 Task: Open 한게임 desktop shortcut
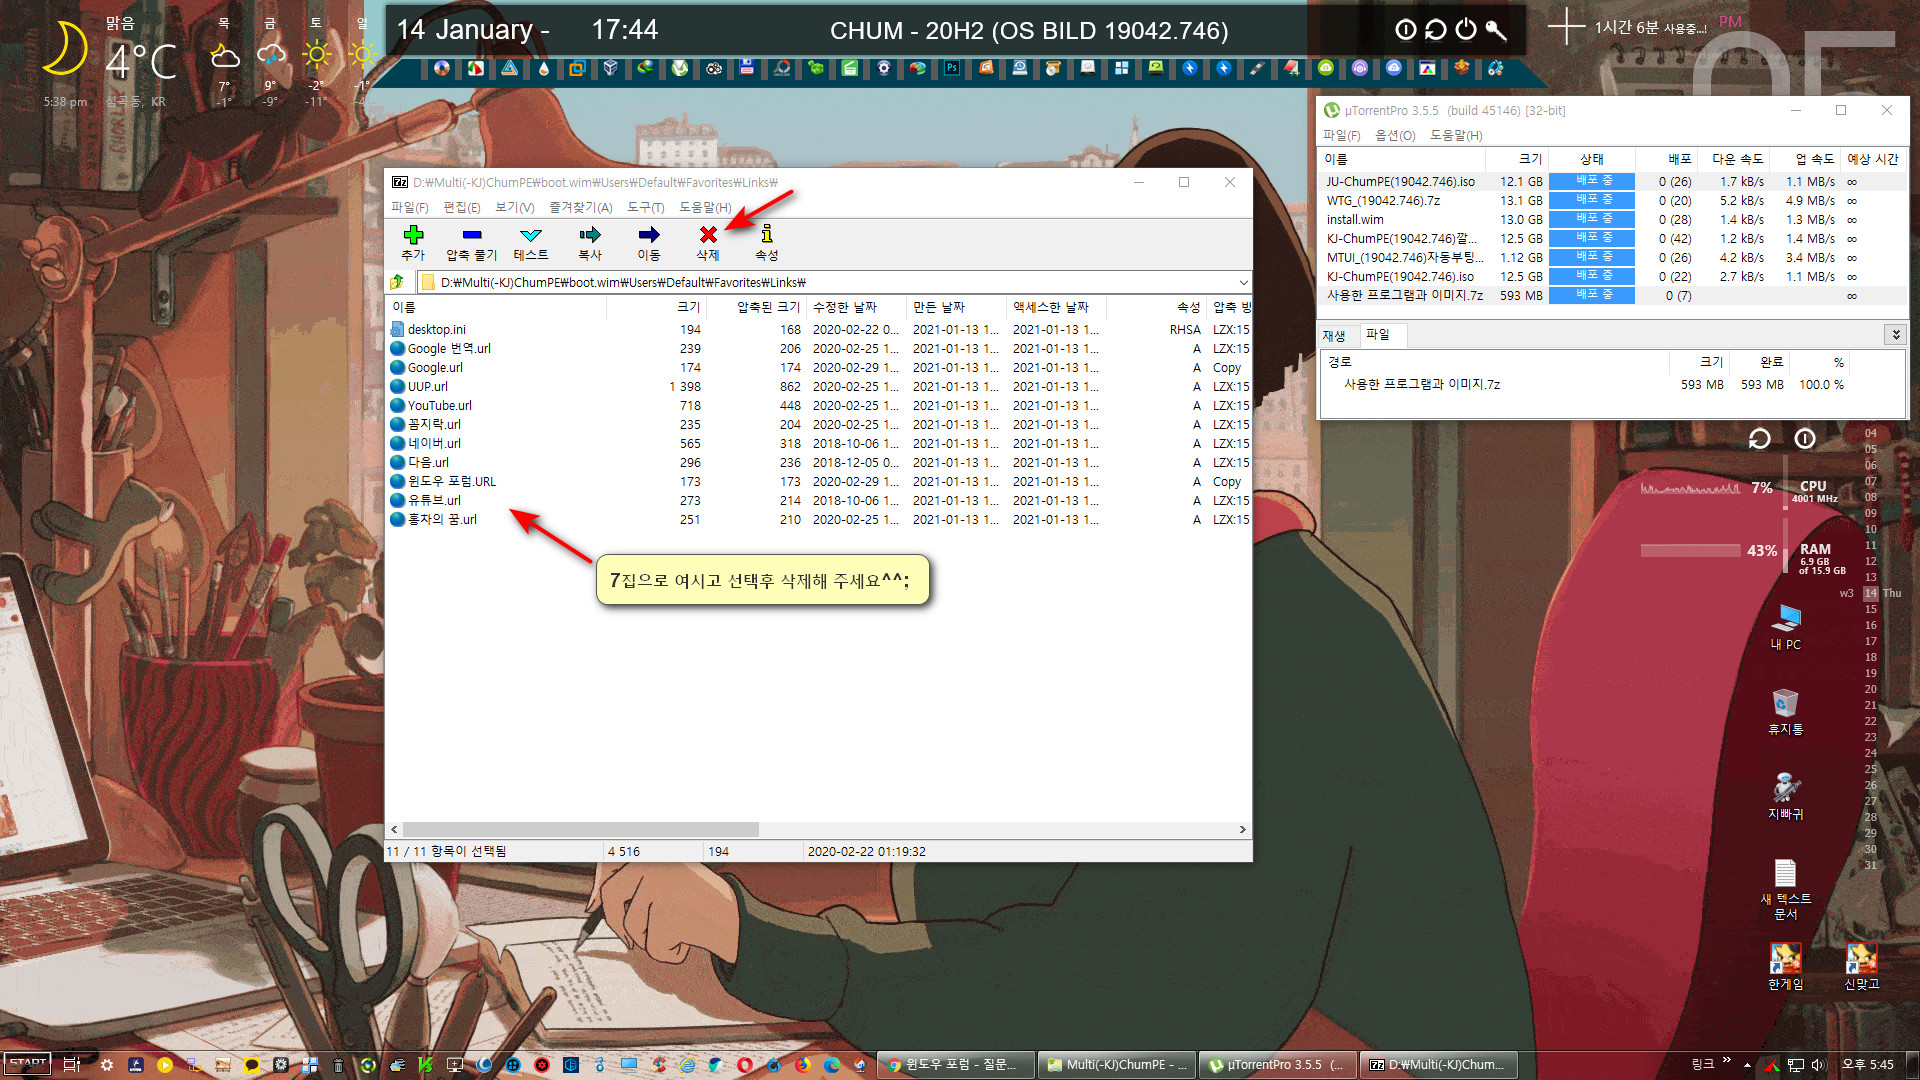point(1786,967)
